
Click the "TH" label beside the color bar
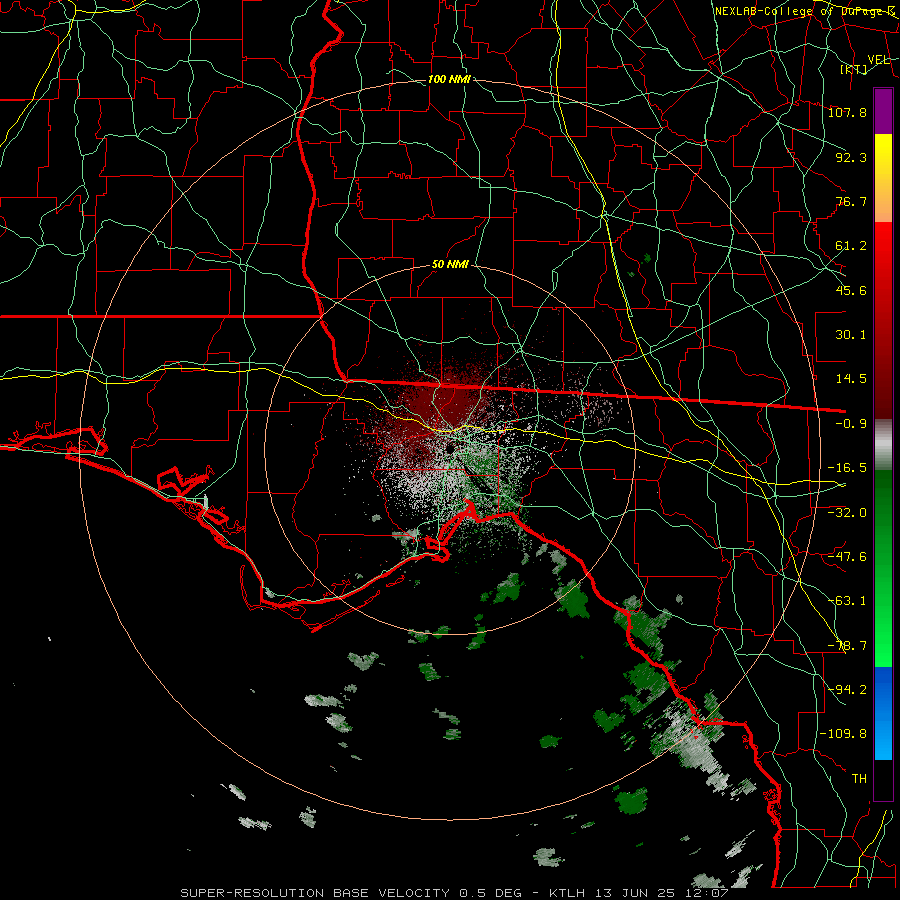pyautogui.click(x=859, y=779)
